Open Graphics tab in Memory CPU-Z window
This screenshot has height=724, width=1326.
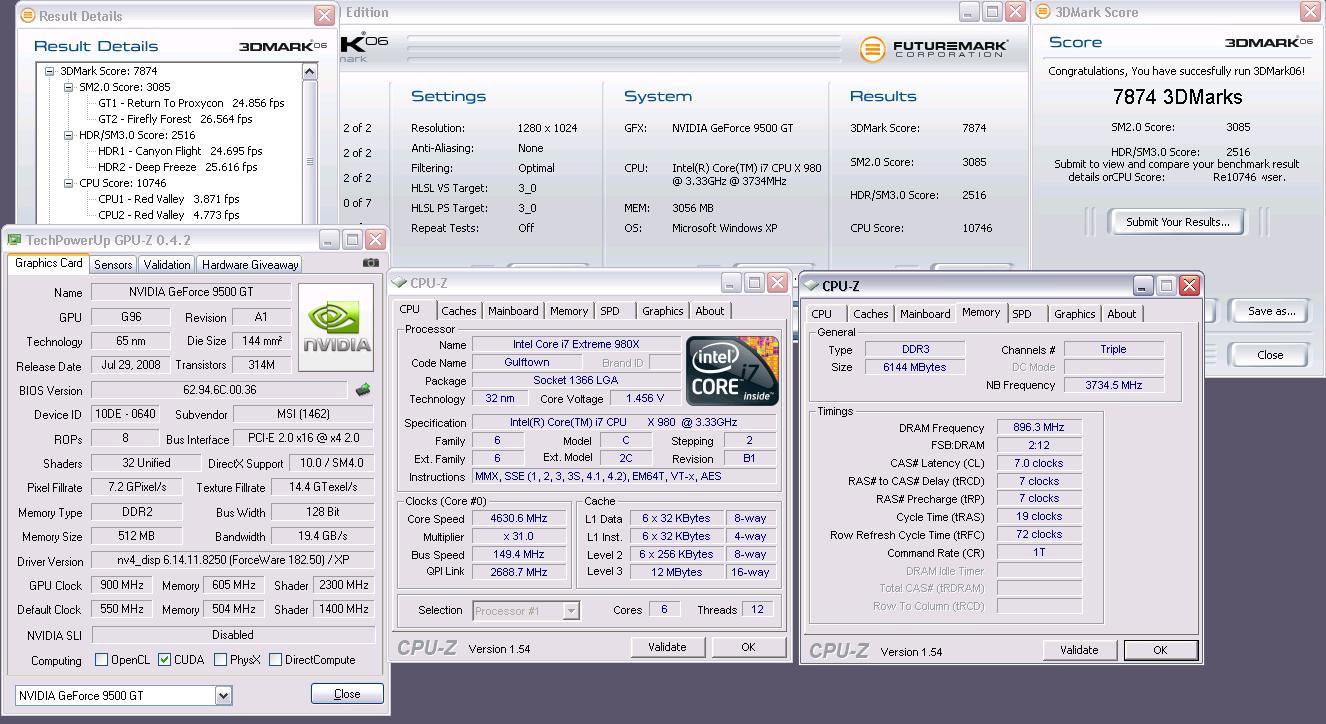click(1075, 314)
